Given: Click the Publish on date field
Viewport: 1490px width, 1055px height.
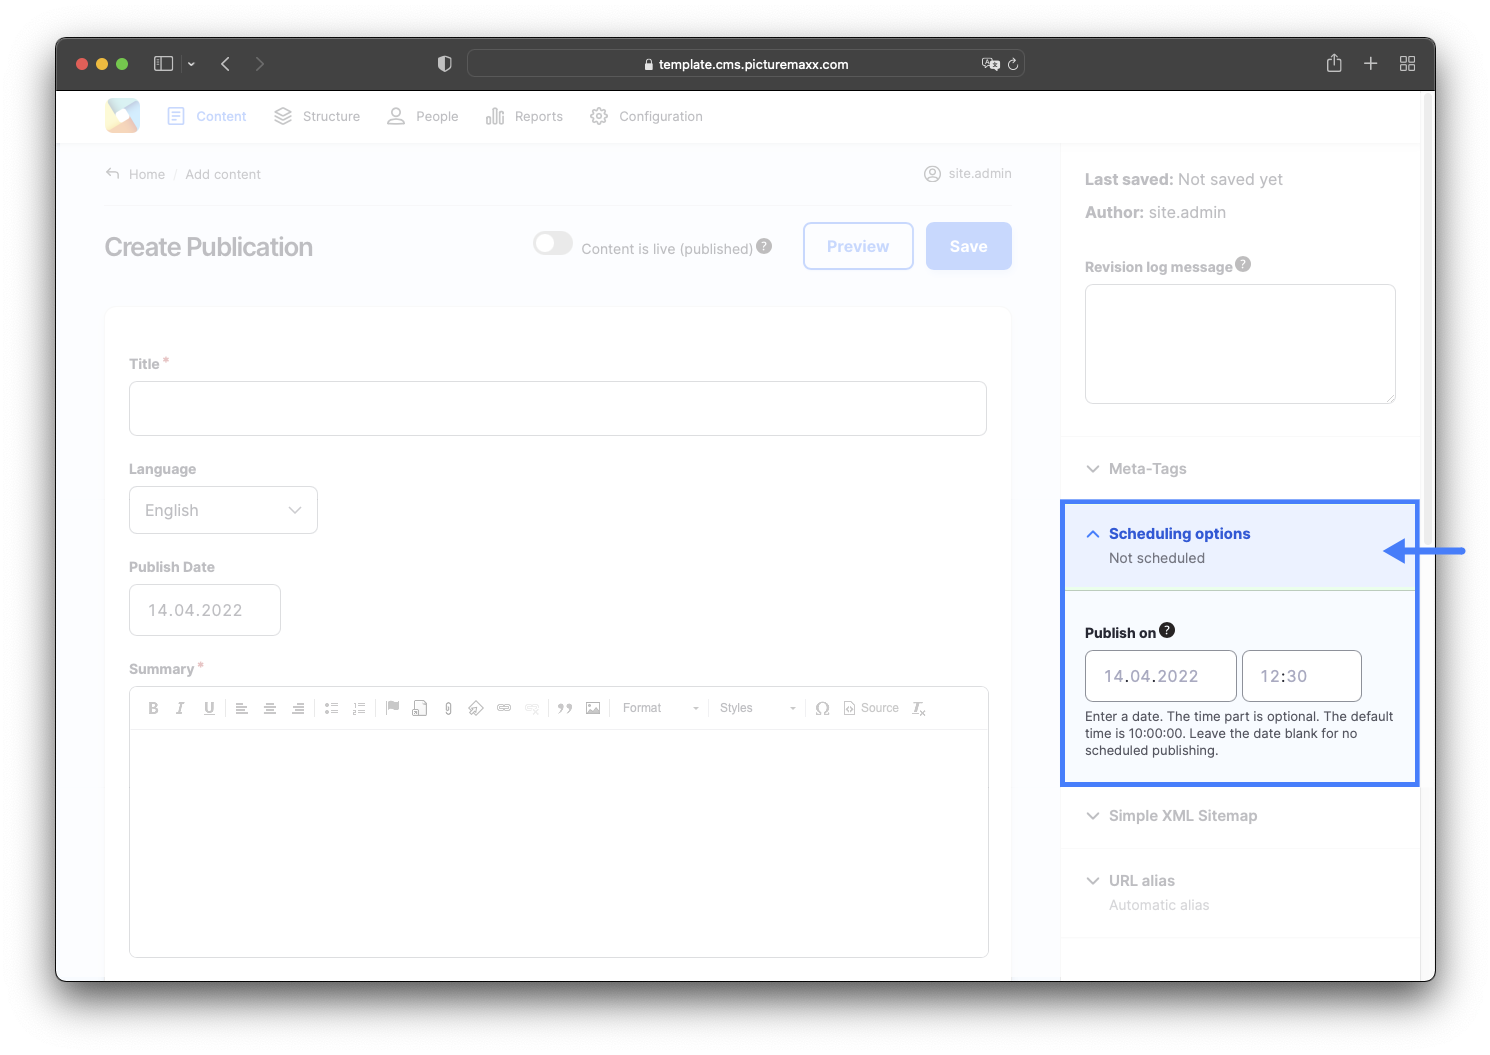Looking at the screenshot, I should [x=1161, y=676].
